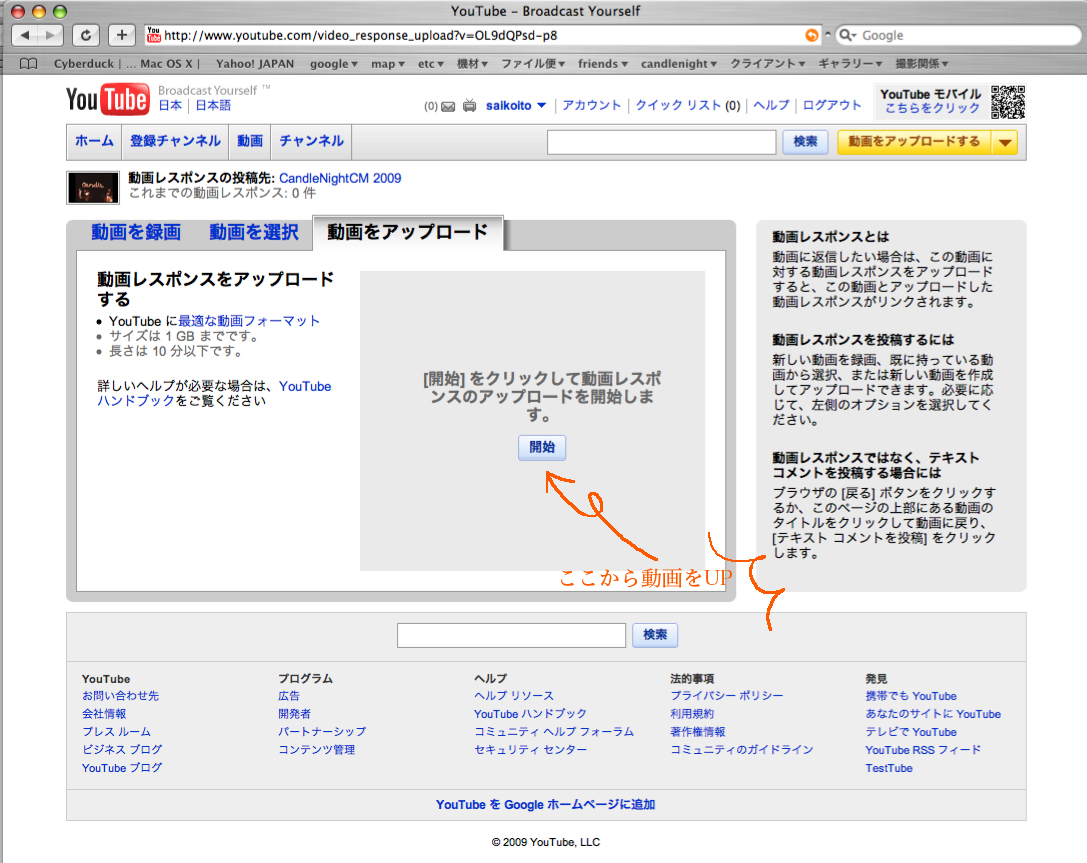Viewport: 1087px width, 863px height.
Task: Click the Safari address bar URL
Action: point(360,35)
